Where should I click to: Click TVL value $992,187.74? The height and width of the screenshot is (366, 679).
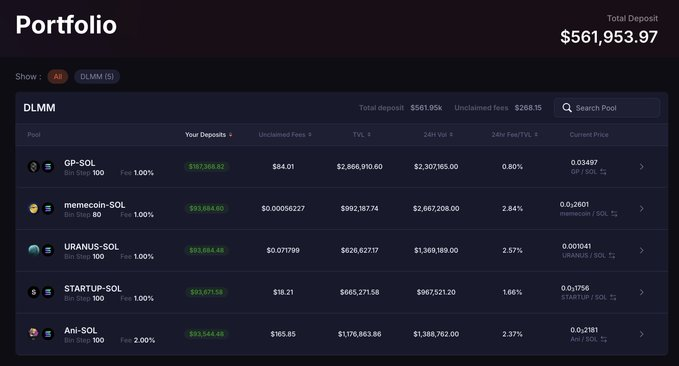coord(359,209)
